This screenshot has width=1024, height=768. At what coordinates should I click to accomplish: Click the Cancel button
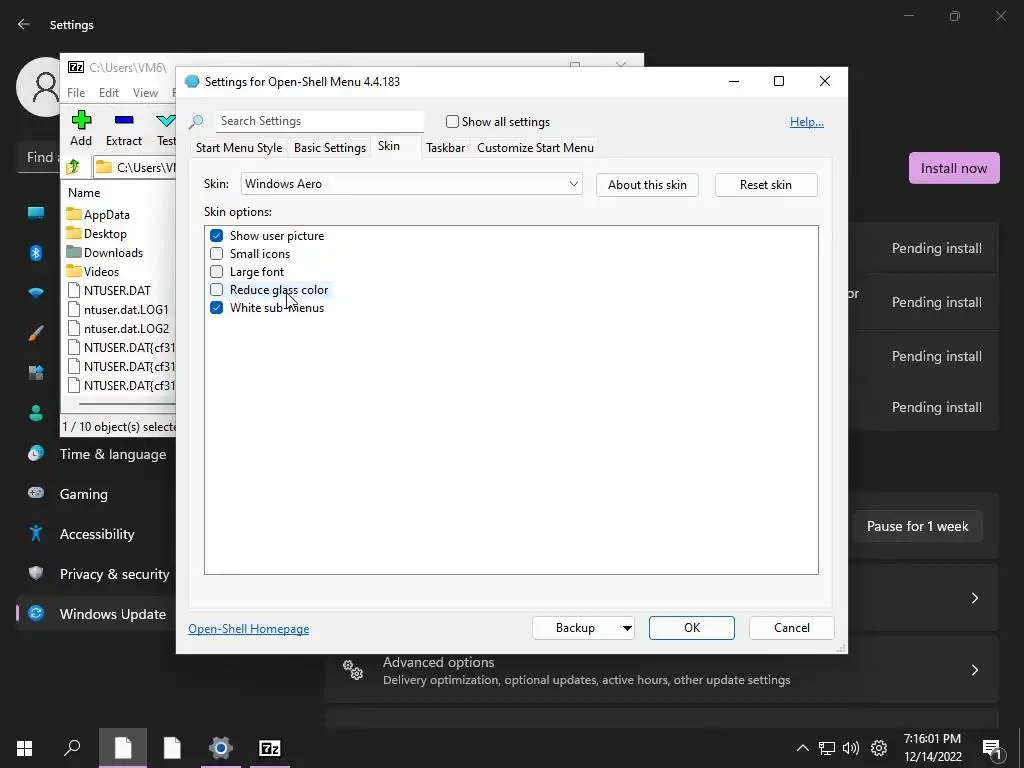(x=792, y=628)
